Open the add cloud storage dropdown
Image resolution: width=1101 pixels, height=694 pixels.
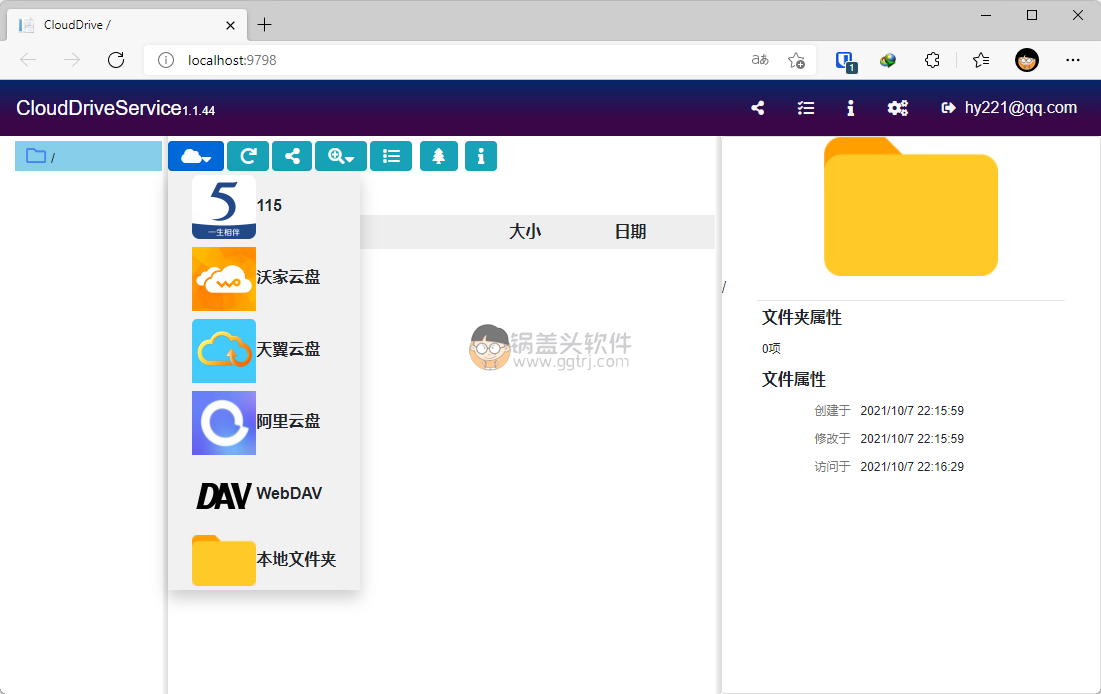[x=196, y=156]
